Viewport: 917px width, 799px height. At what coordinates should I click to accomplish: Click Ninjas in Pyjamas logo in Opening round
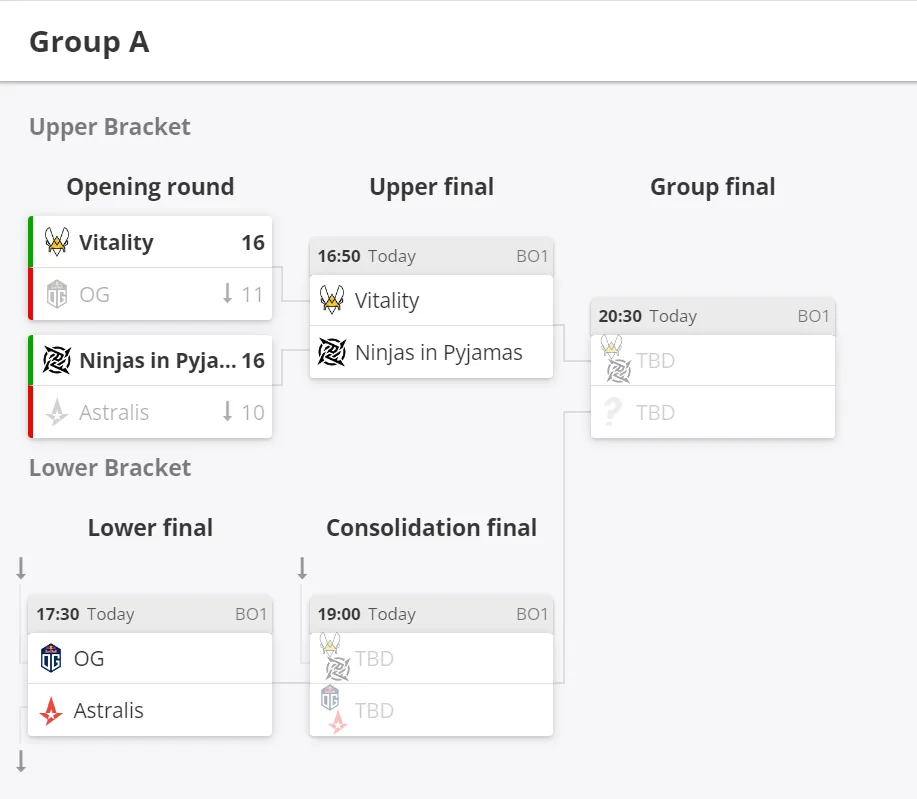click(57, 360)
